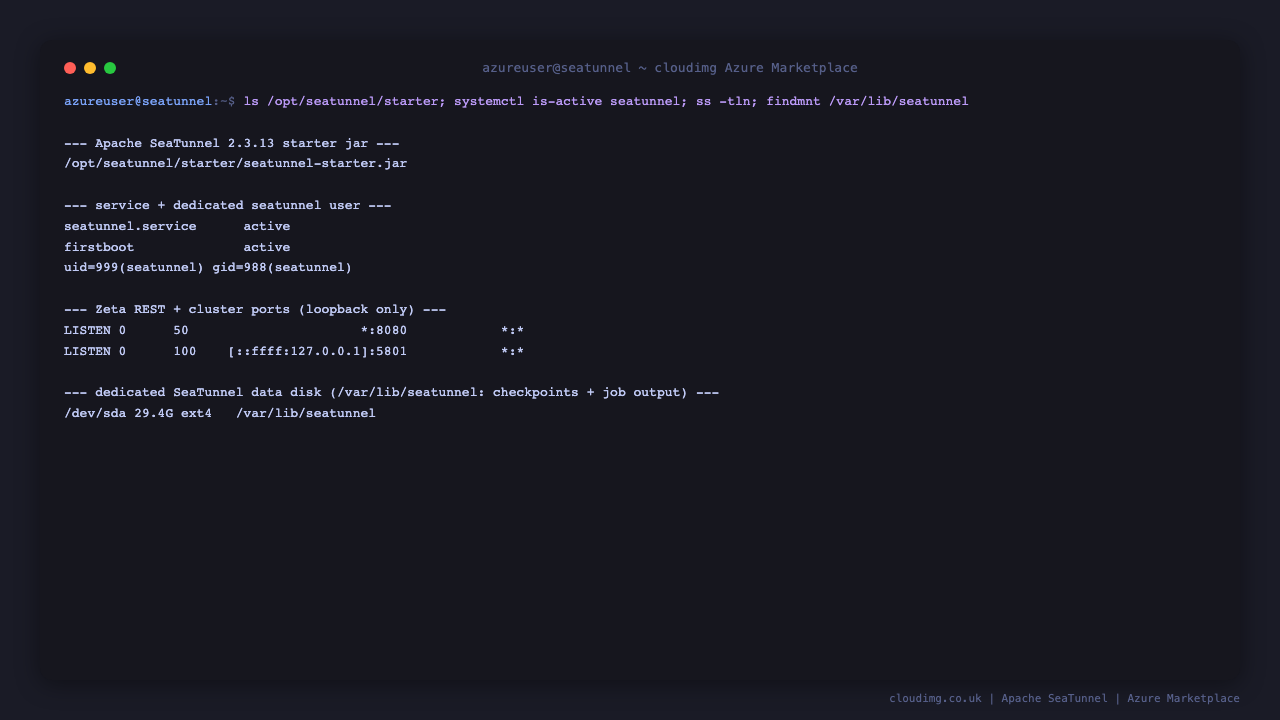Viewport: 1280px width, 720px height.
Task: Click the ls /opt/seatunnel/starter command text
Action: coord(341,101)
